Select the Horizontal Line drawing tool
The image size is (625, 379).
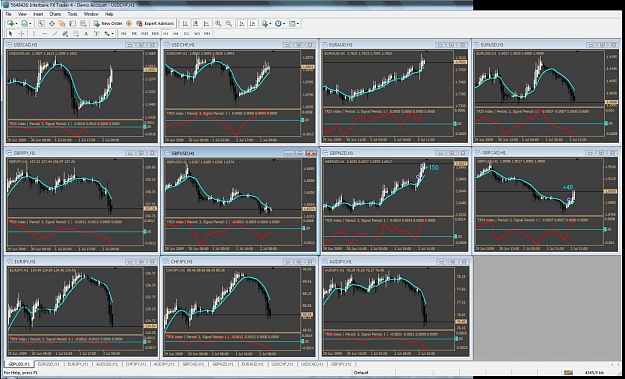click(44, 33)
